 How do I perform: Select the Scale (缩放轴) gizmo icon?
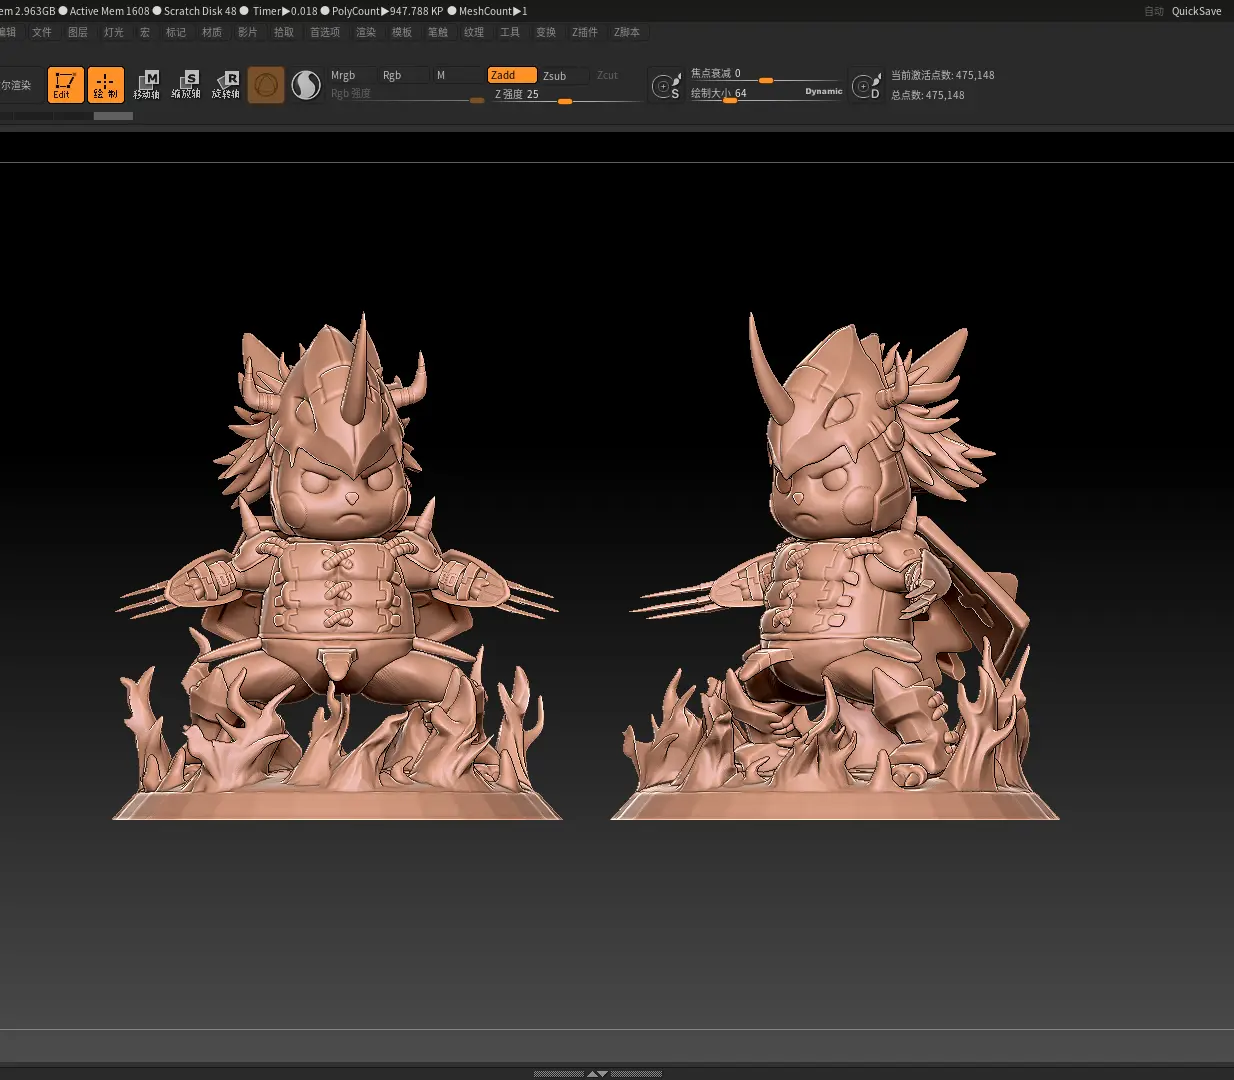point(186,85)
